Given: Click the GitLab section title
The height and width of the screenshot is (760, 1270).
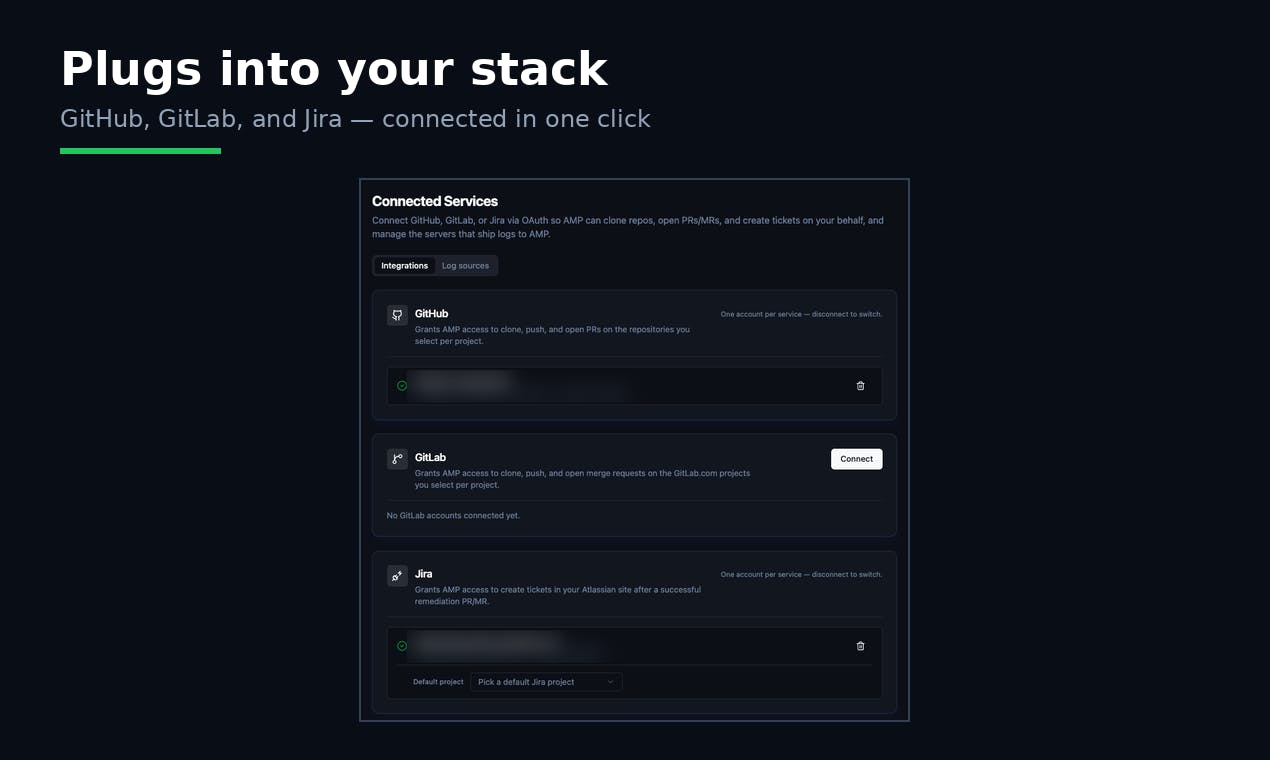Looking at the screenshot, I should point(430,458).
